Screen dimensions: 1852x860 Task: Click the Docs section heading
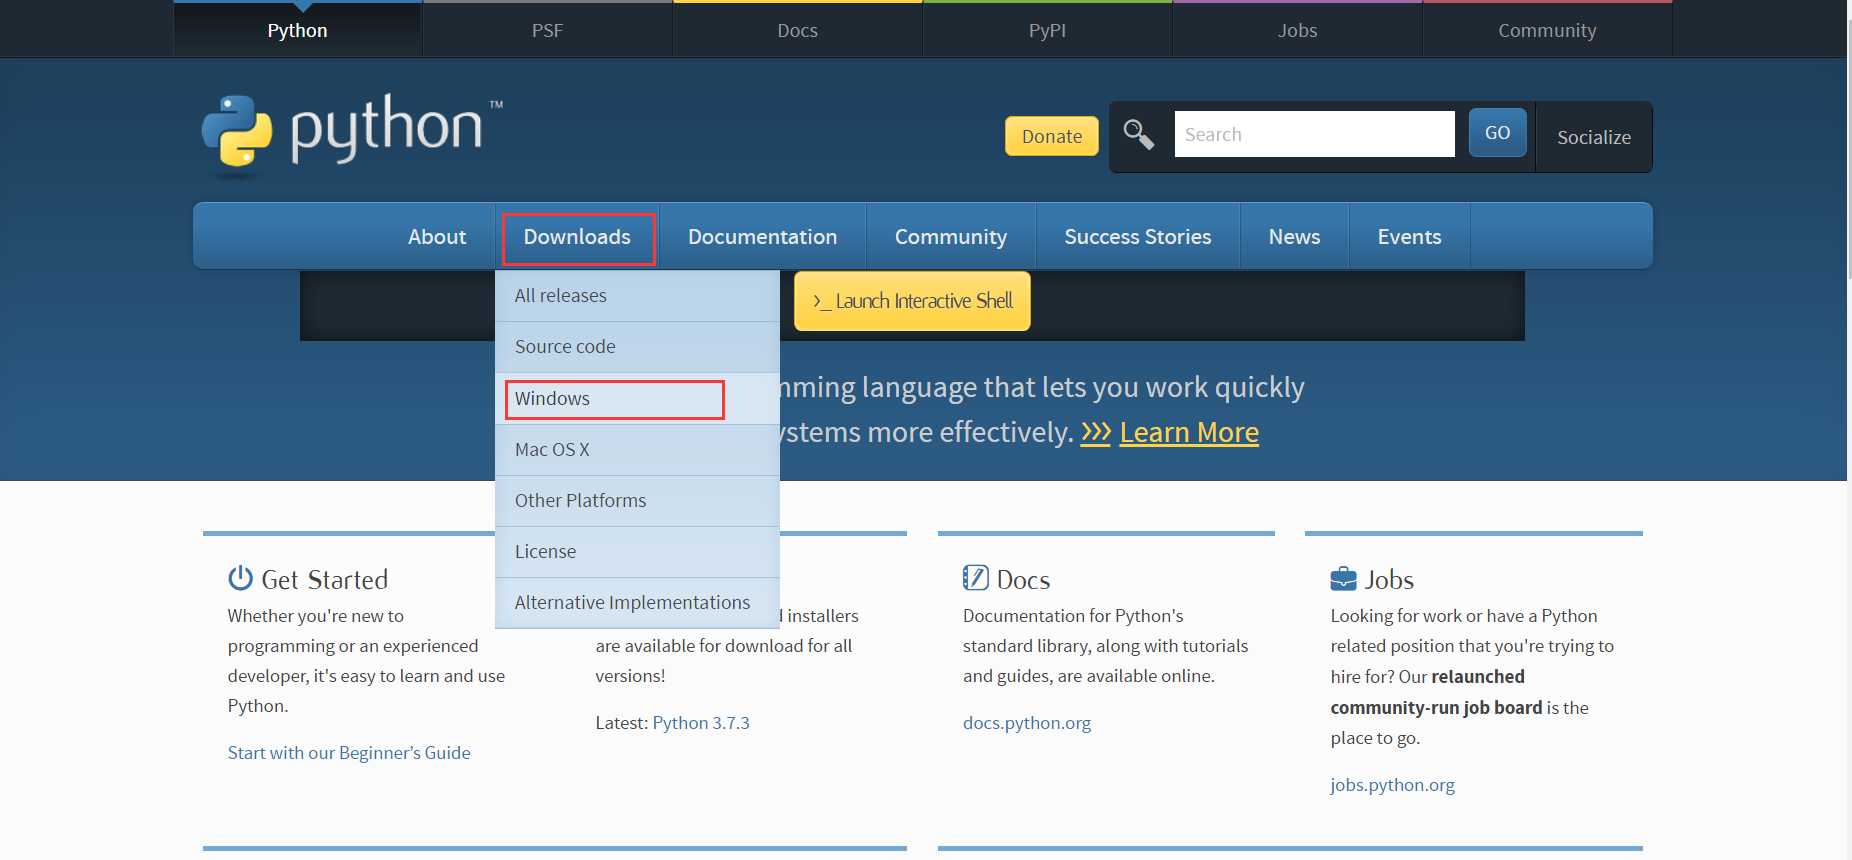click(x=1023, y=580)
